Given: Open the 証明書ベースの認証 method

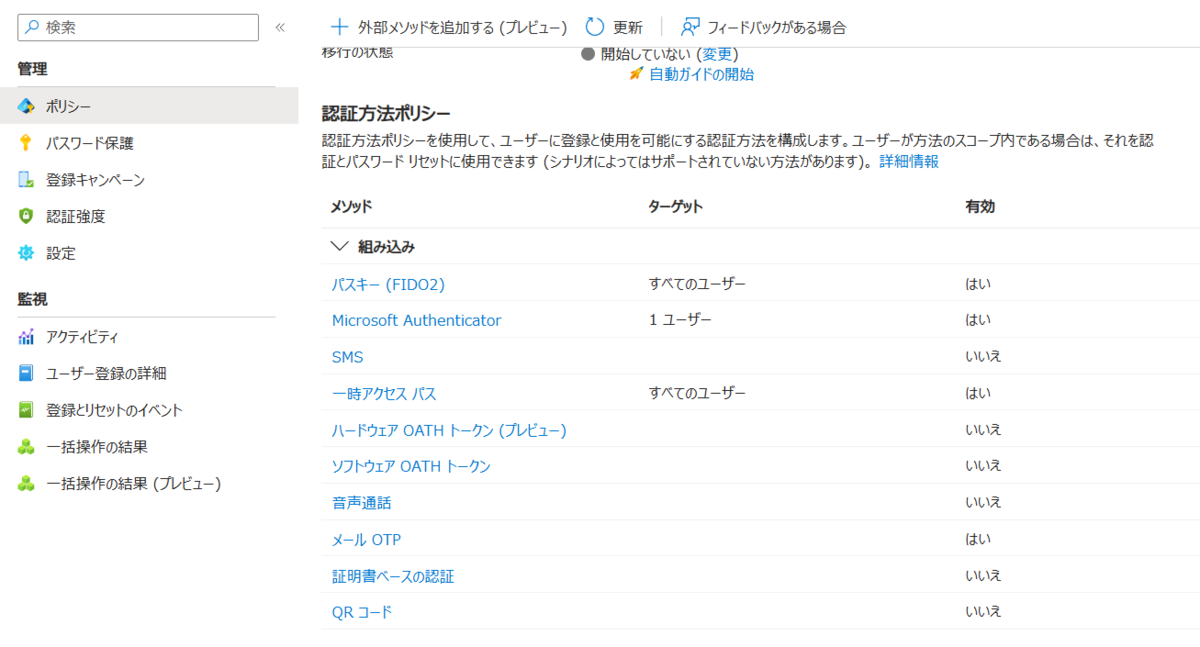Looking at the screenshot, I should [x=393, y=576].
